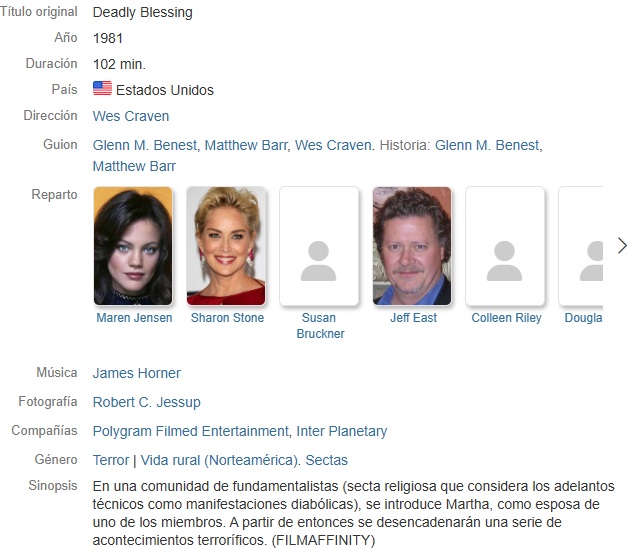Image resolution: width=628 pixels, height=549 pixels.
Task: Open composer James Horner link
Action: pos(137,373)
